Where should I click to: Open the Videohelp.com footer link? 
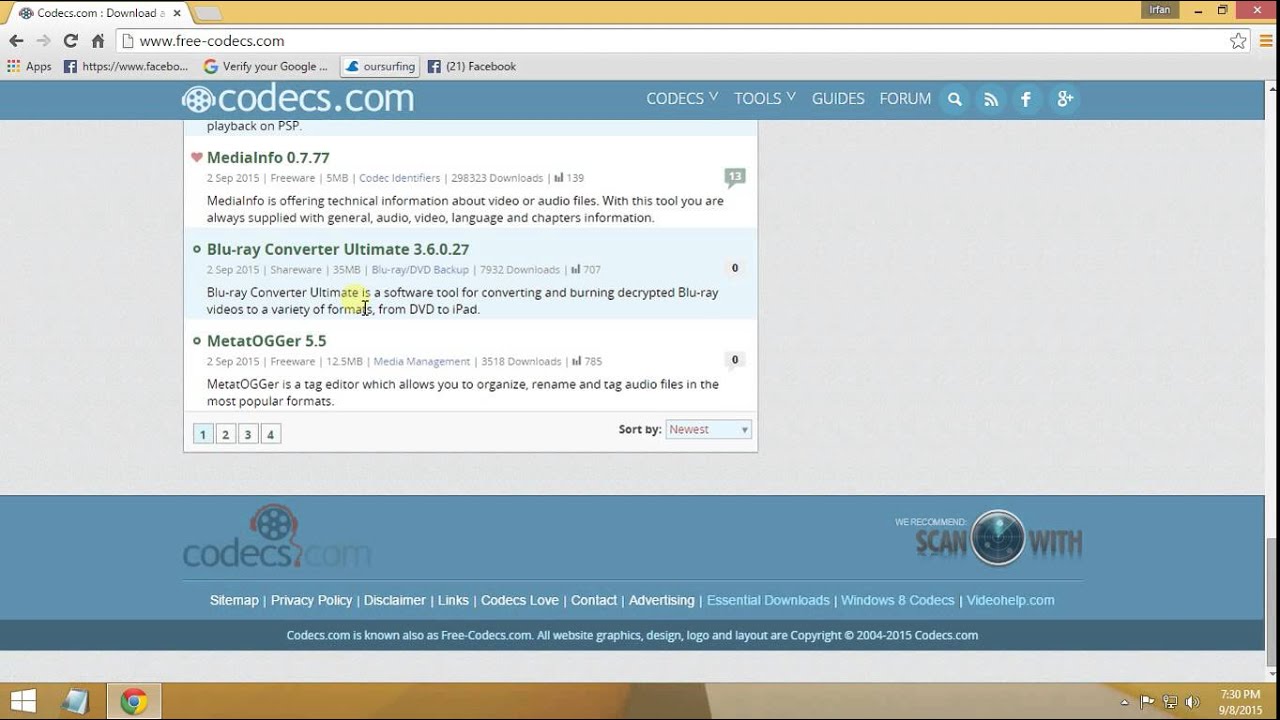point(1010,600)
